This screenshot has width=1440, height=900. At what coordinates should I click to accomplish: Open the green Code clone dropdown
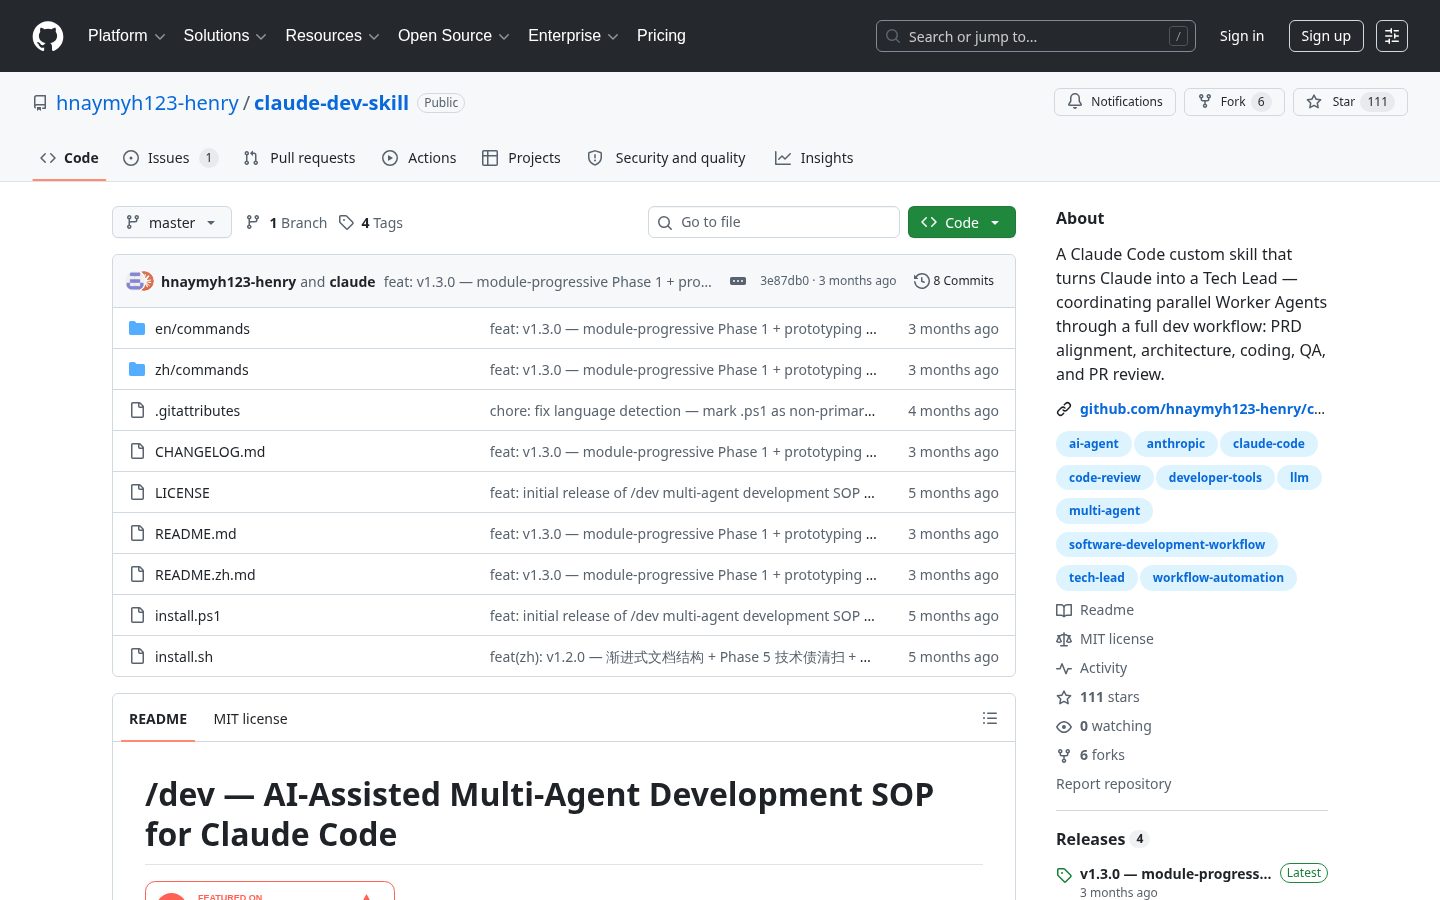tap(961, 222)
